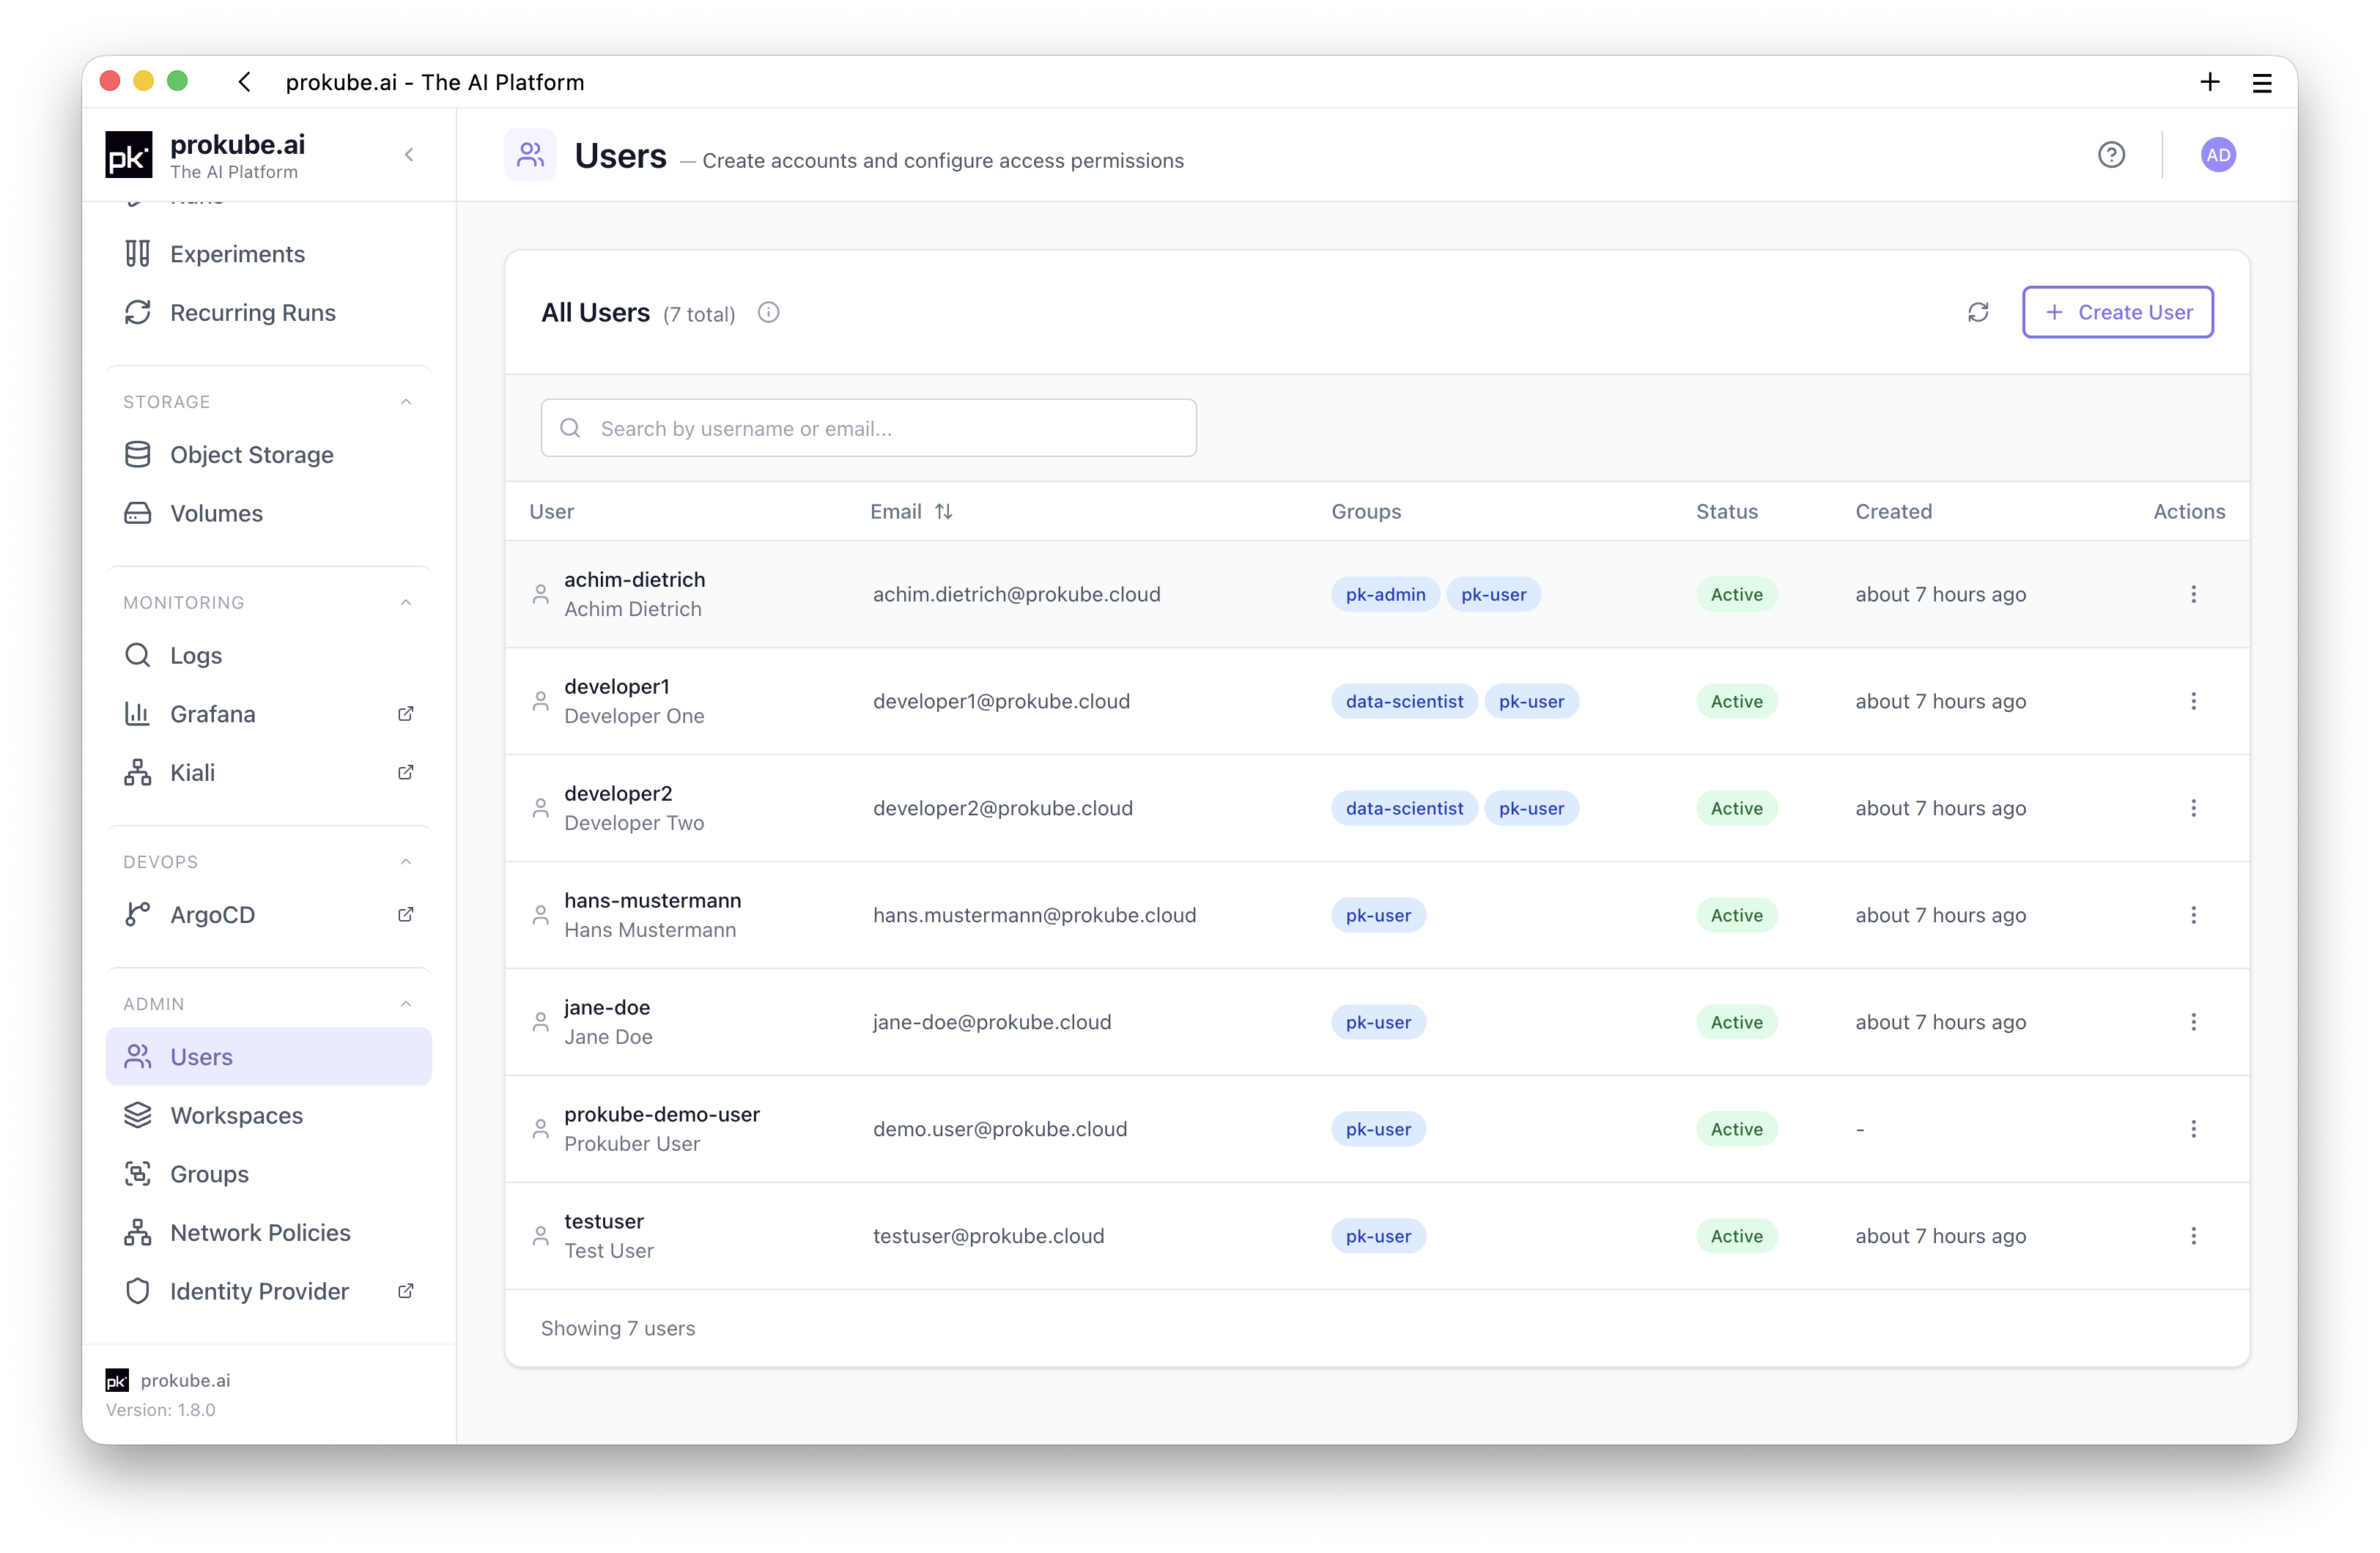Click developer2's data-scientist group badge

click(x=1404, y=808)
